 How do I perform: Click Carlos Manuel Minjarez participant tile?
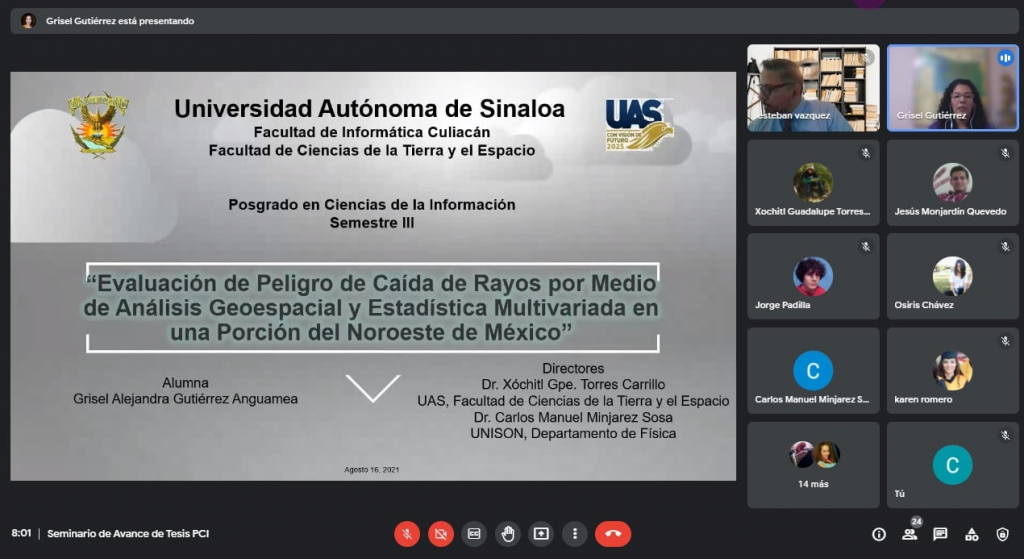813,370
